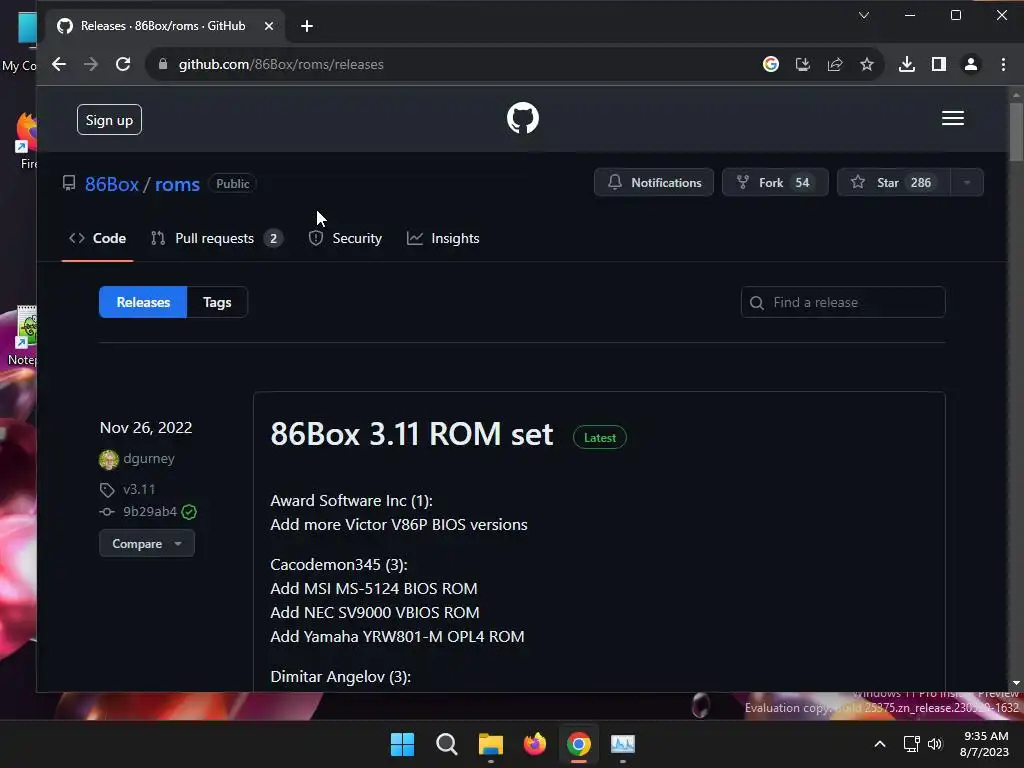Close the Releases 86Box/roms tab
The image size is (1024, 768).
pos(268,26)
